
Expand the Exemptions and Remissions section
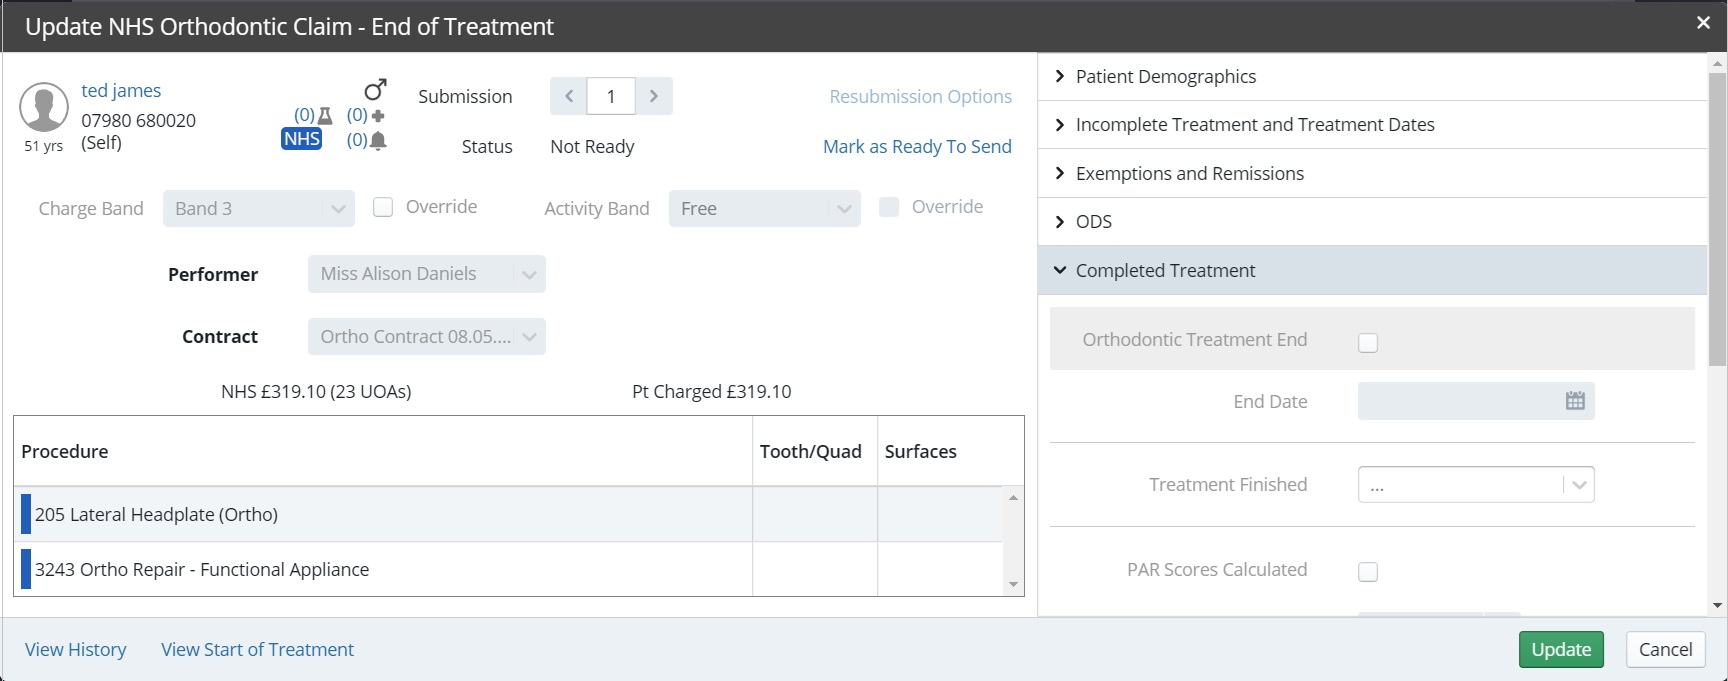[1189, 174]
